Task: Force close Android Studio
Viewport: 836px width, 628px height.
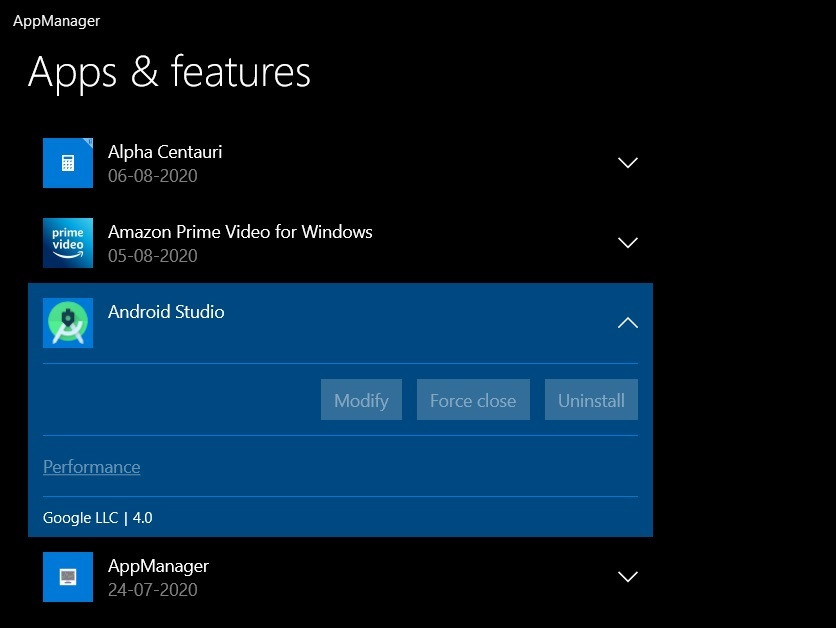Action: point(472,400)
